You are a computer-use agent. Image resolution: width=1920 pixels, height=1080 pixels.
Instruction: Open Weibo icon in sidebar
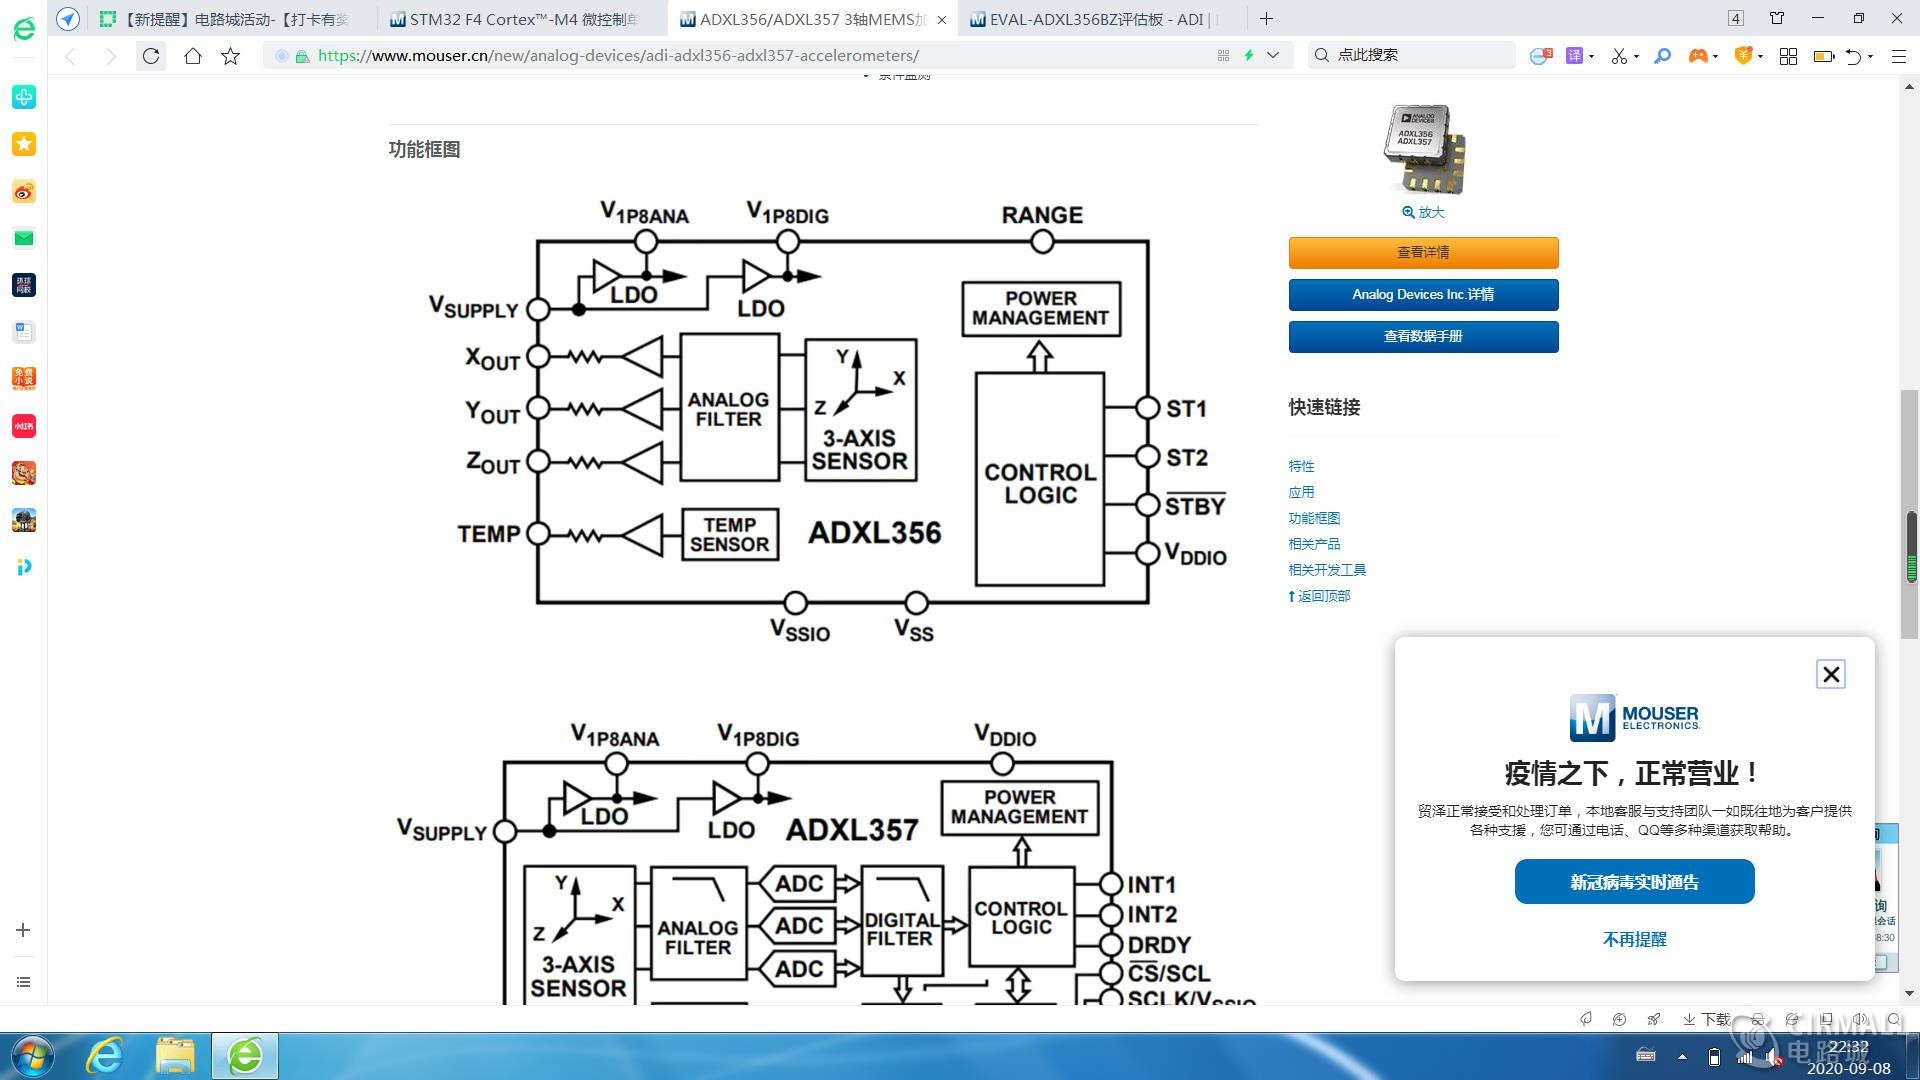tap(24, 191)
